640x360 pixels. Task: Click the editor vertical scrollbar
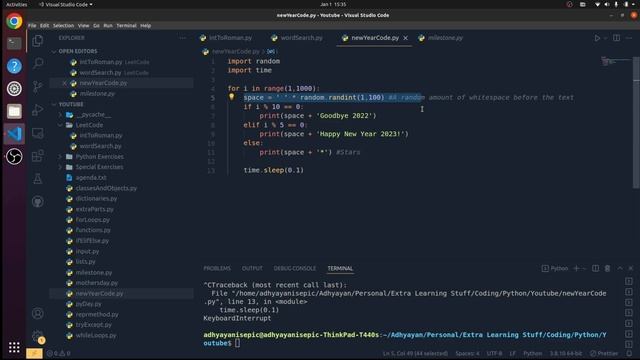coord(636,122)
